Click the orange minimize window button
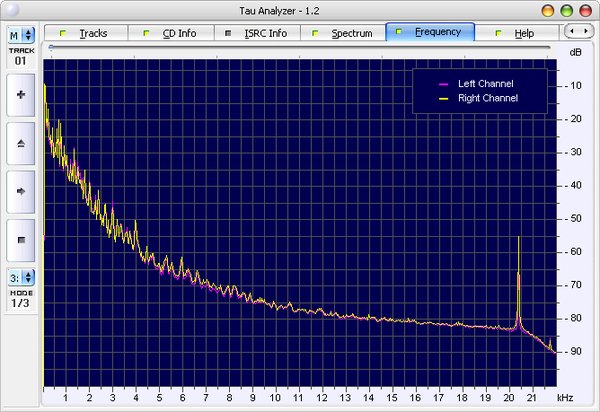This screenshot has height=412, width=600. tap(548, 11)
